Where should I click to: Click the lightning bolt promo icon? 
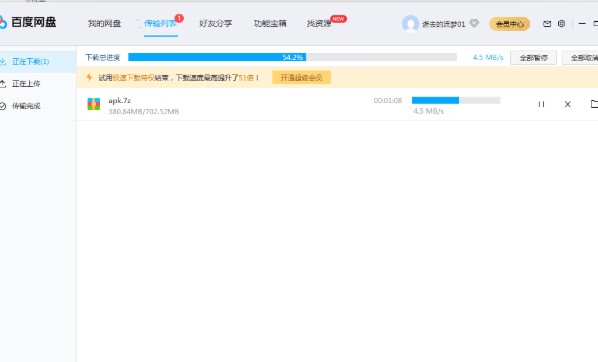coord(89,77)
